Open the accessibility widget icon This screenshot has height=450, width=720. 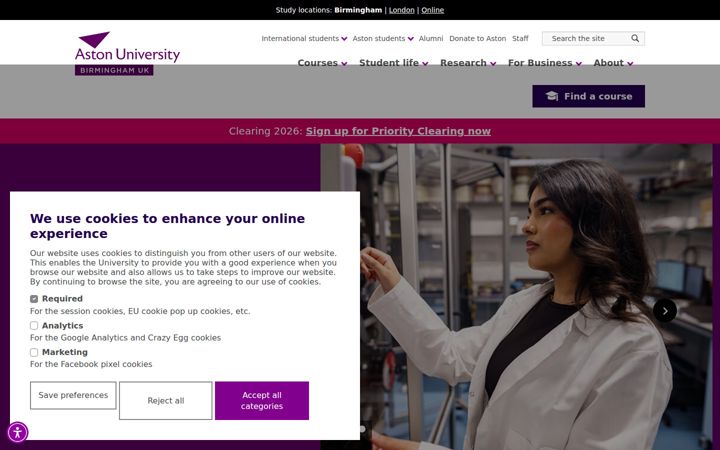[x=17, y=433]
